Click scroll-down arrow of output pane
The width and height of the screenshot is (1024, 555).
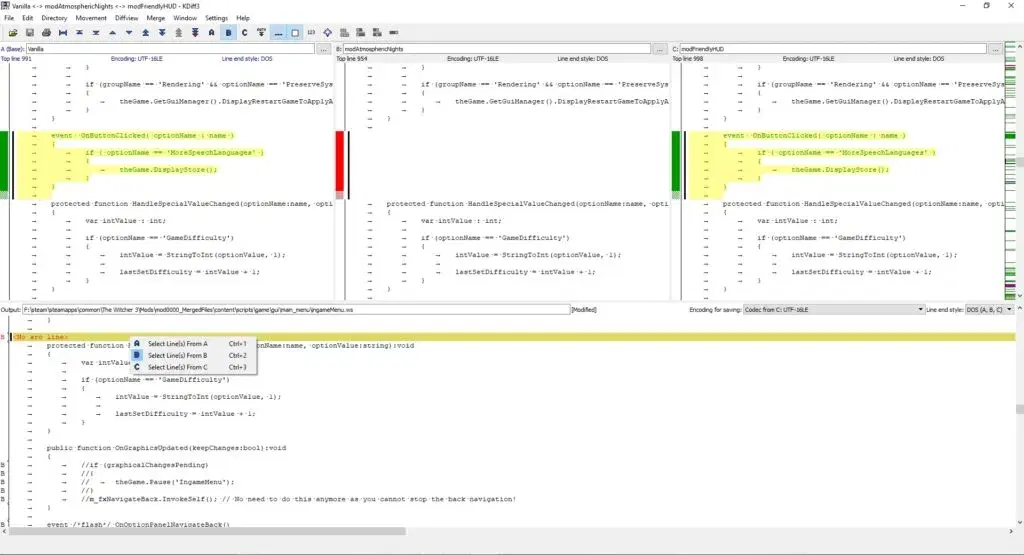coord(1019,522)
